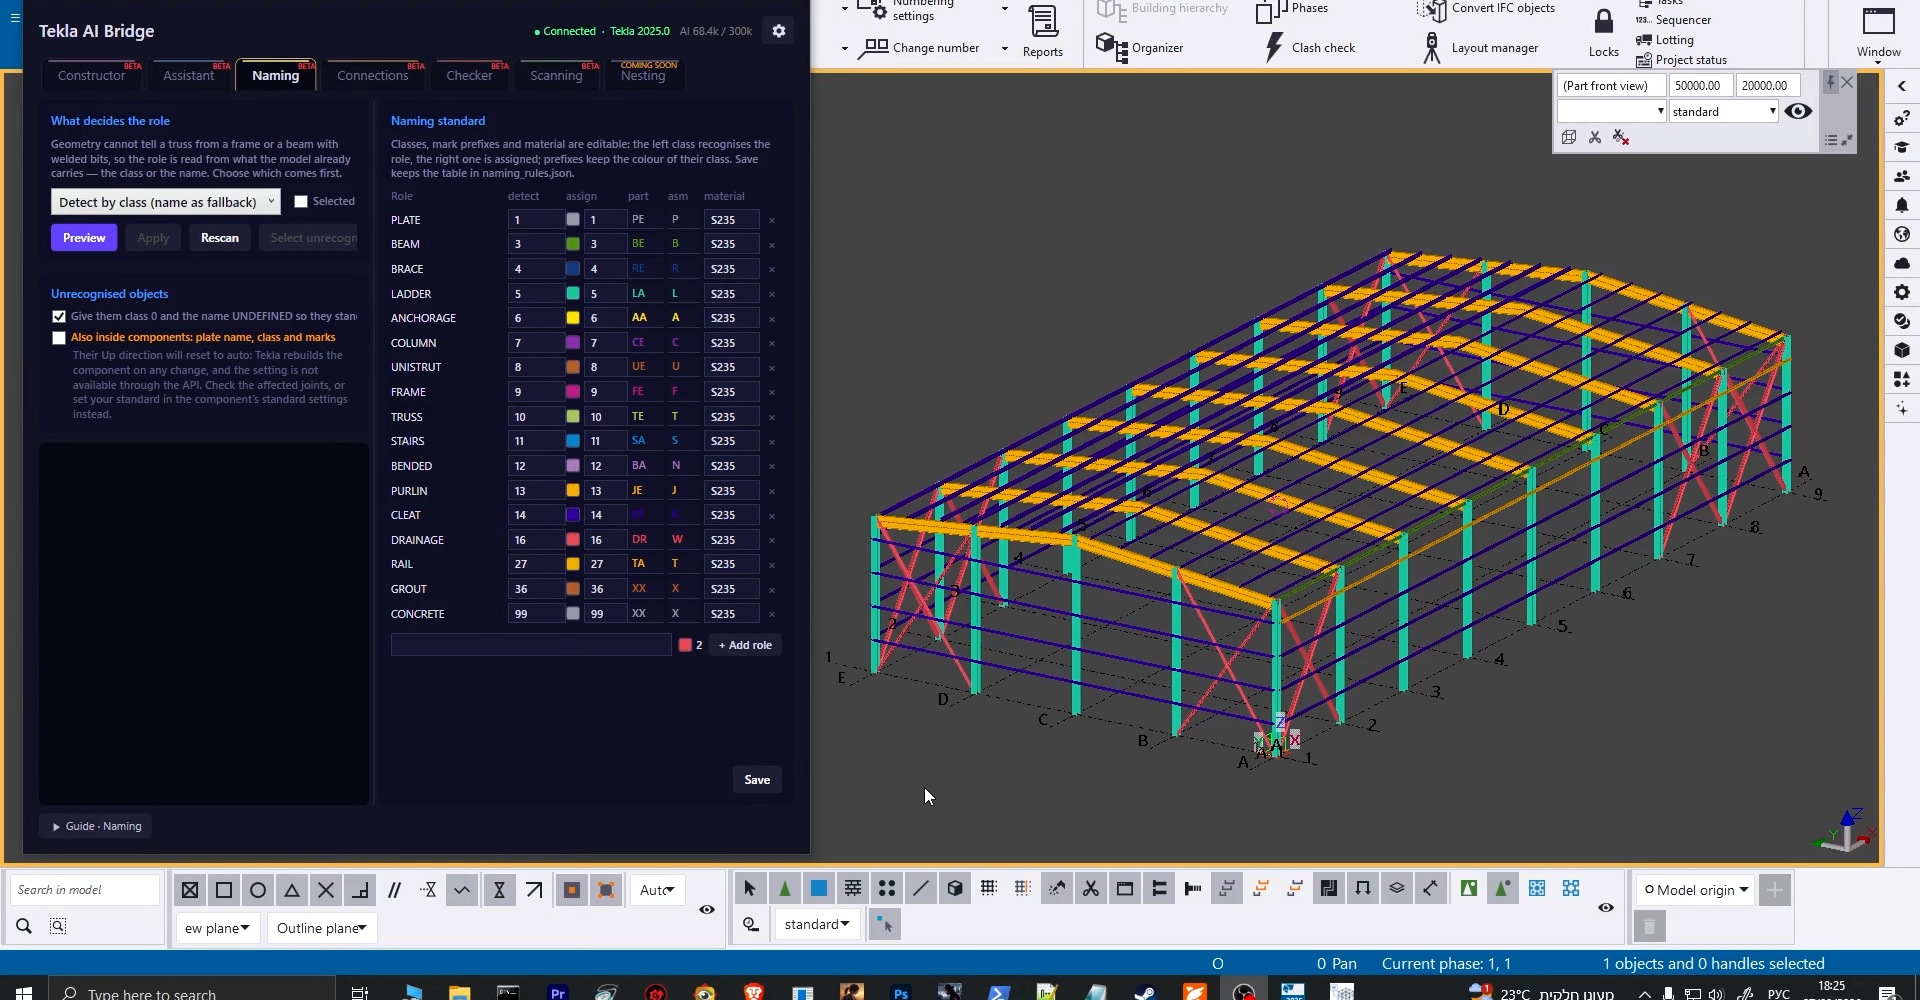Click the yellow ANCHORAGE color swatch
Screen dimensions: 1920x1000
pyautogui.click(x=573, y=318)
